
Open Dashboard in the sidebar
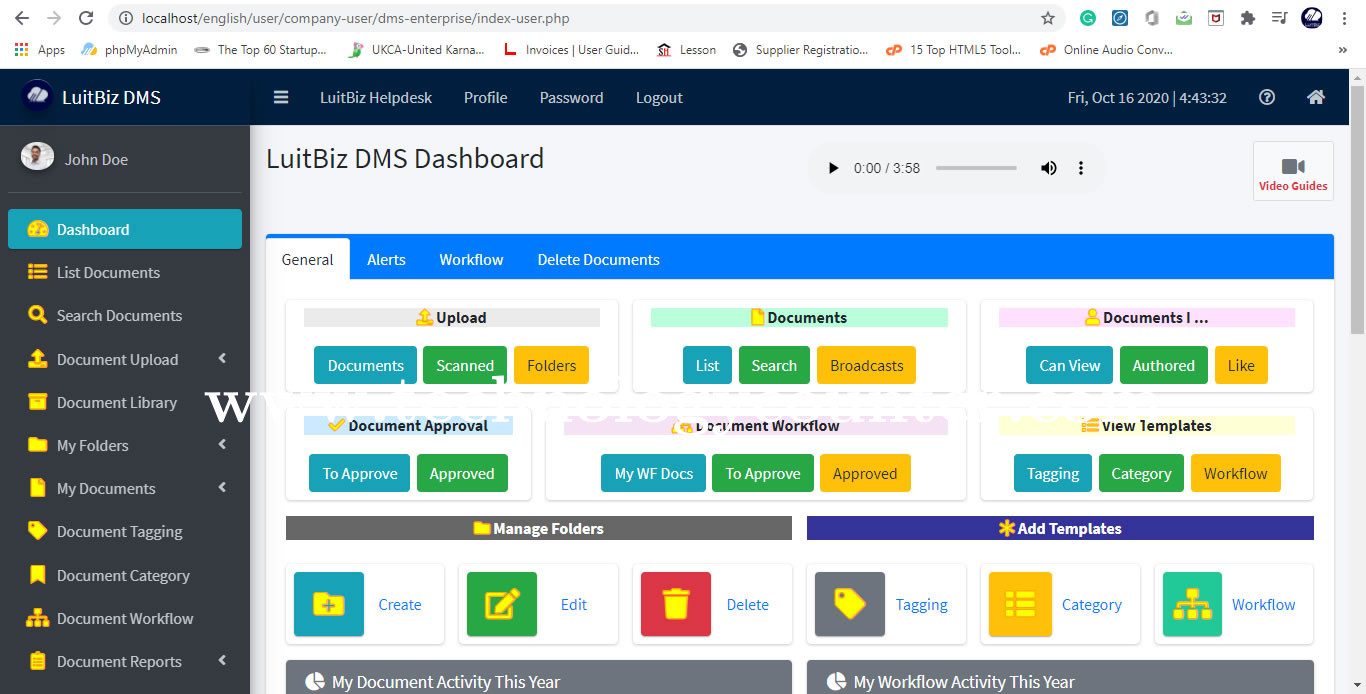(125, 229)
